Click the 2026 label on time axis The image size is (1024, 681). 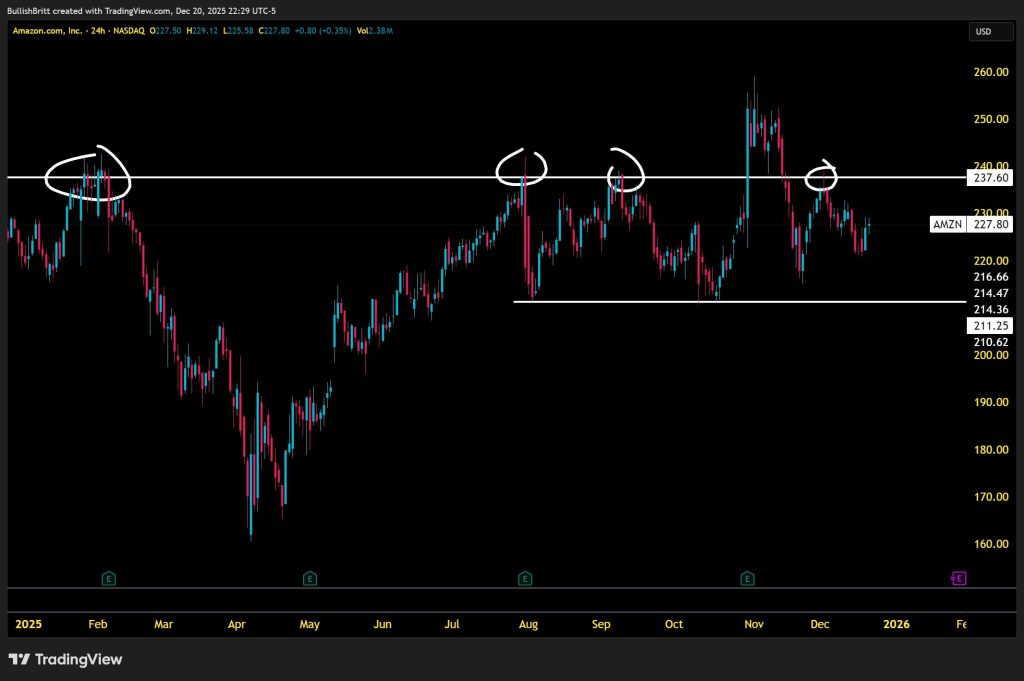896,624
